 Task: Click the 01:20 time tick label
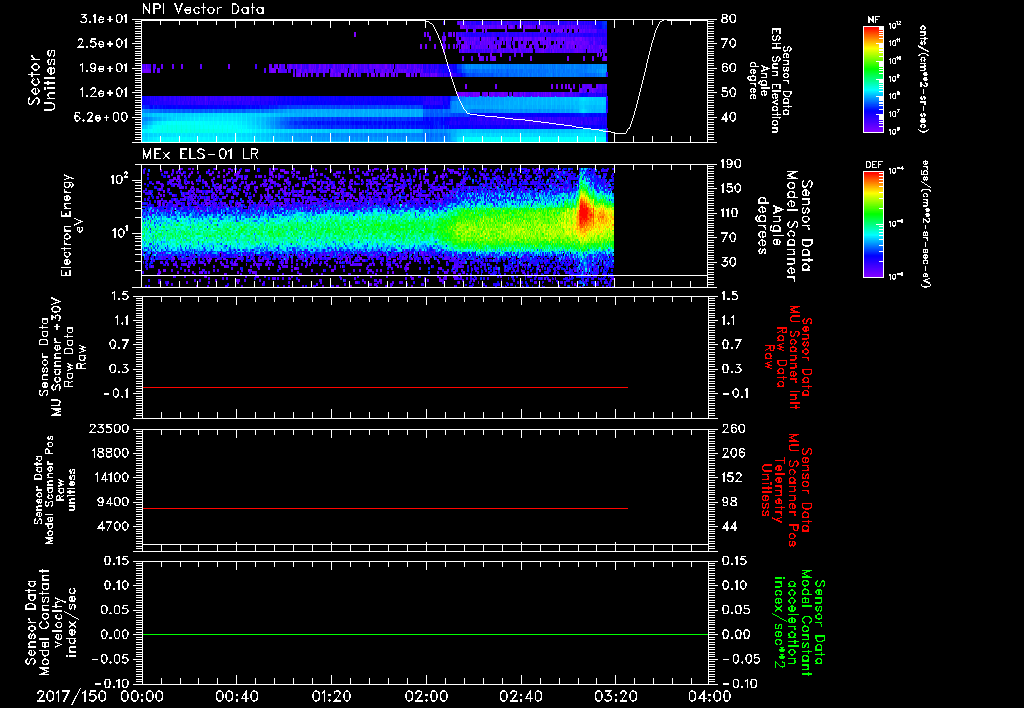click(331, 696)
